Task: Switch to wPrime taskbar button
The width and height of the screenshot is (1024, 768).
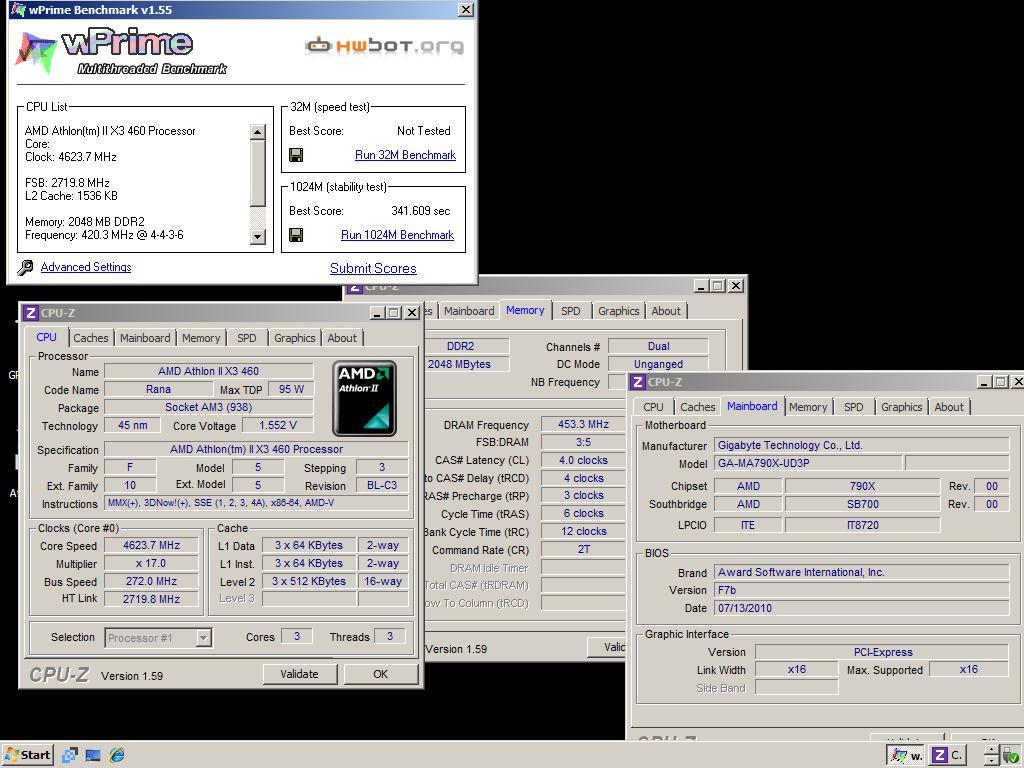Action: pyautogui.click(x=906, y=756)
